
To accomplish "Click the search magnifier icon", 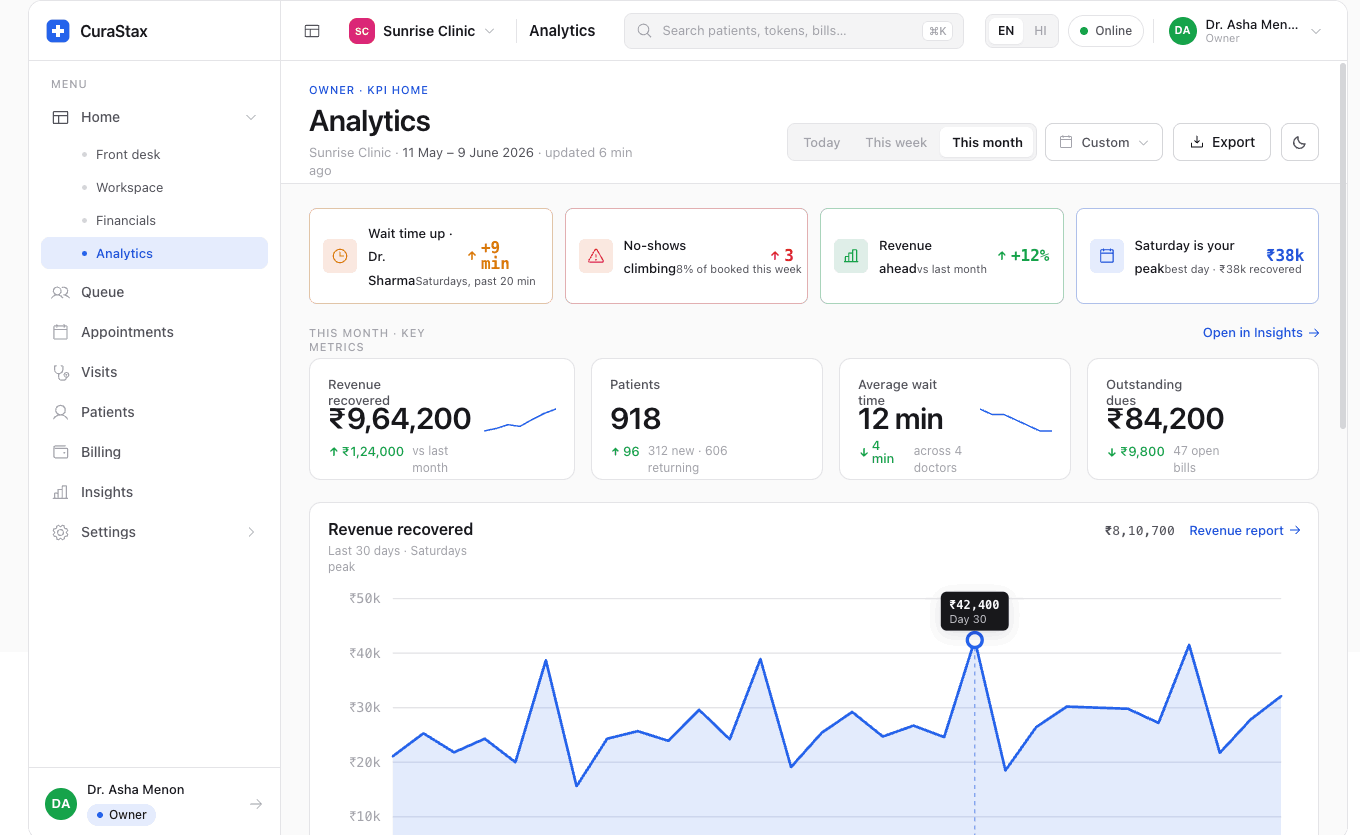I will (645, 31).
